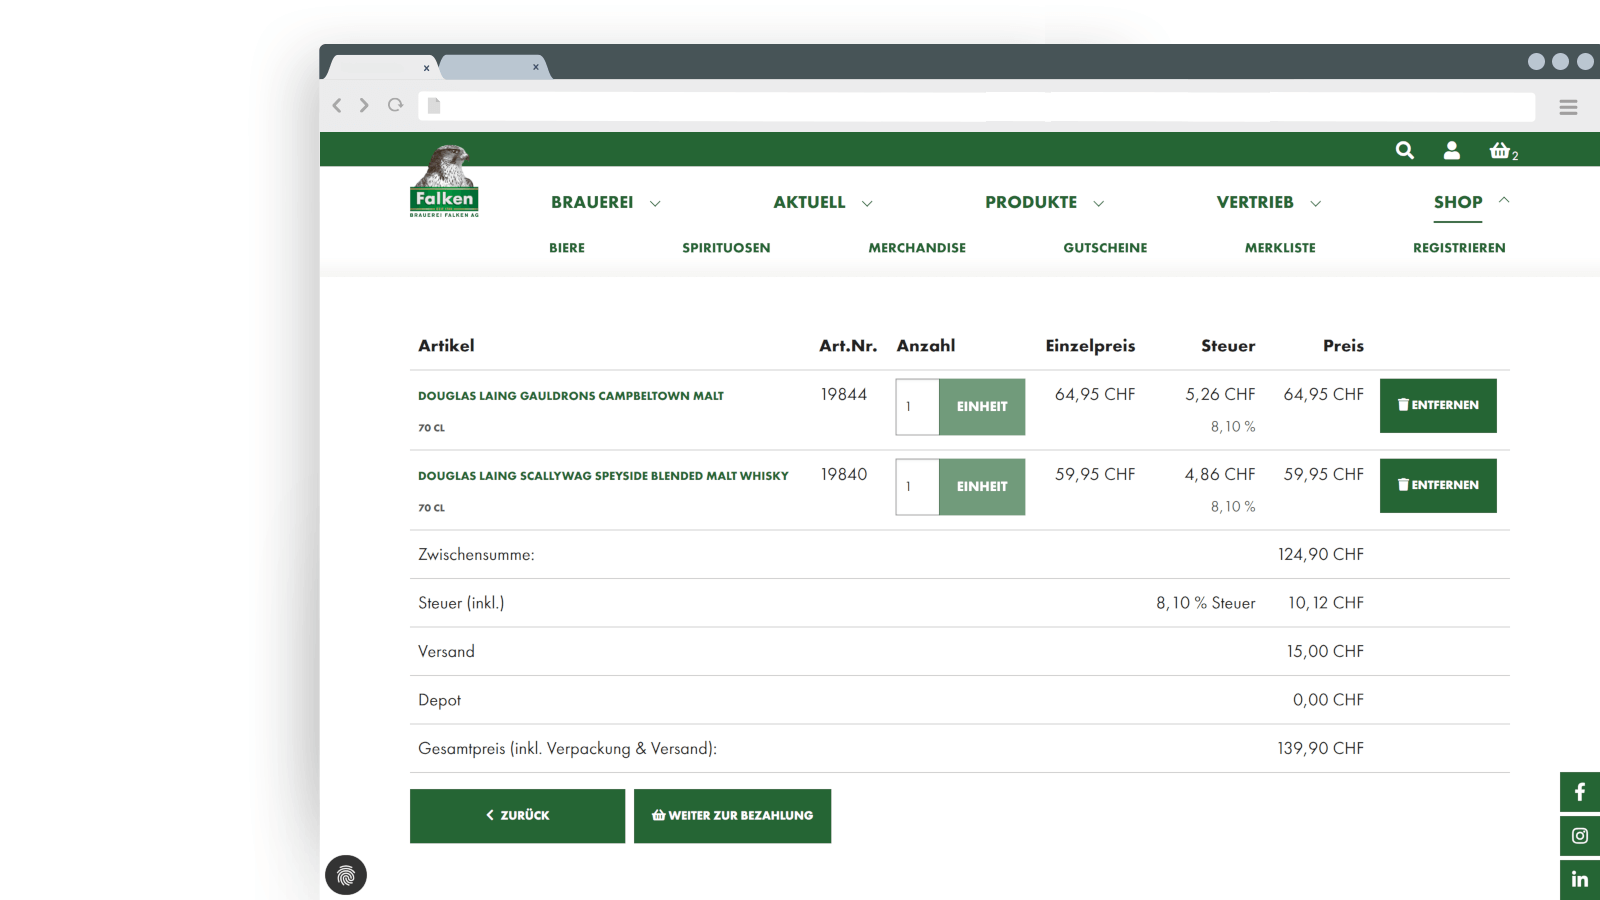Remove Scallywag Speyside whisky from cart
This screenshot has width=1600, height=900.
tap(1438, 485)
